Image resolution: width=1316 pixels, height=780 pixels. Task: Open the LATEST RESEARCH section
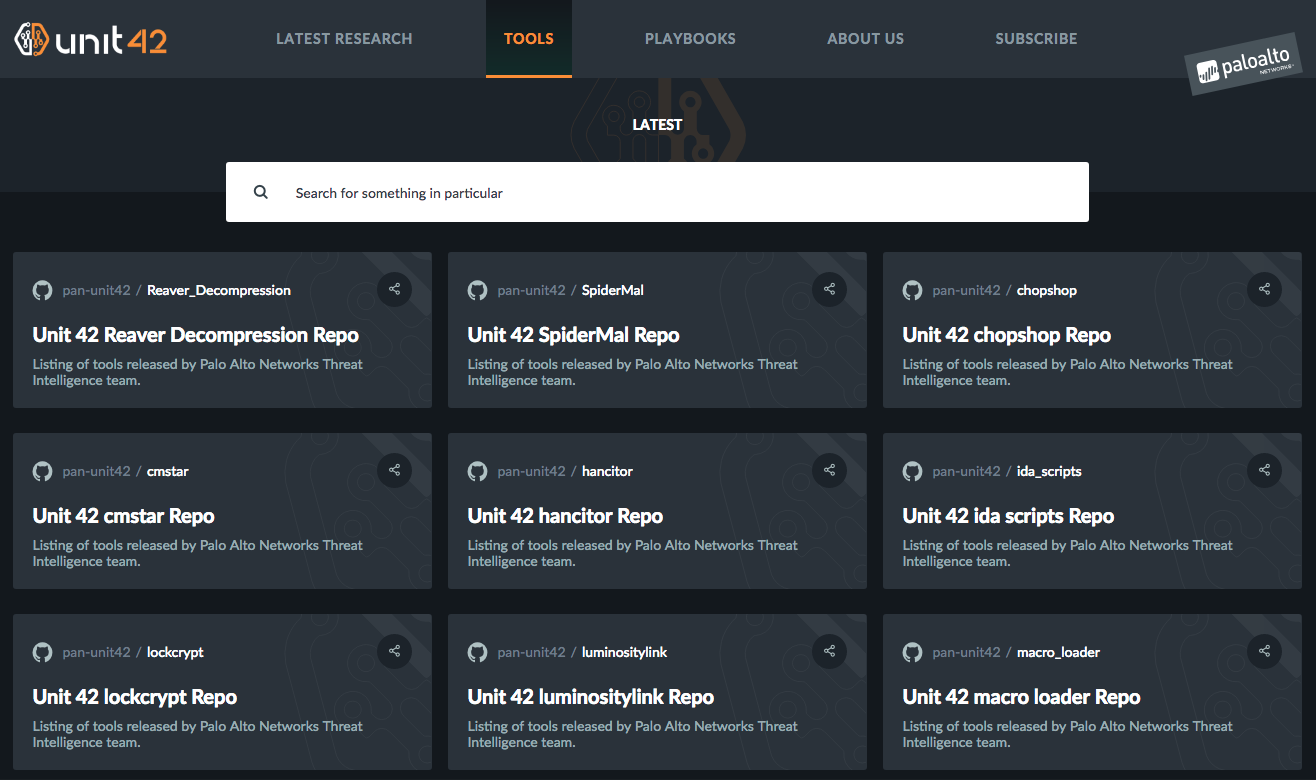pos(344,38)
